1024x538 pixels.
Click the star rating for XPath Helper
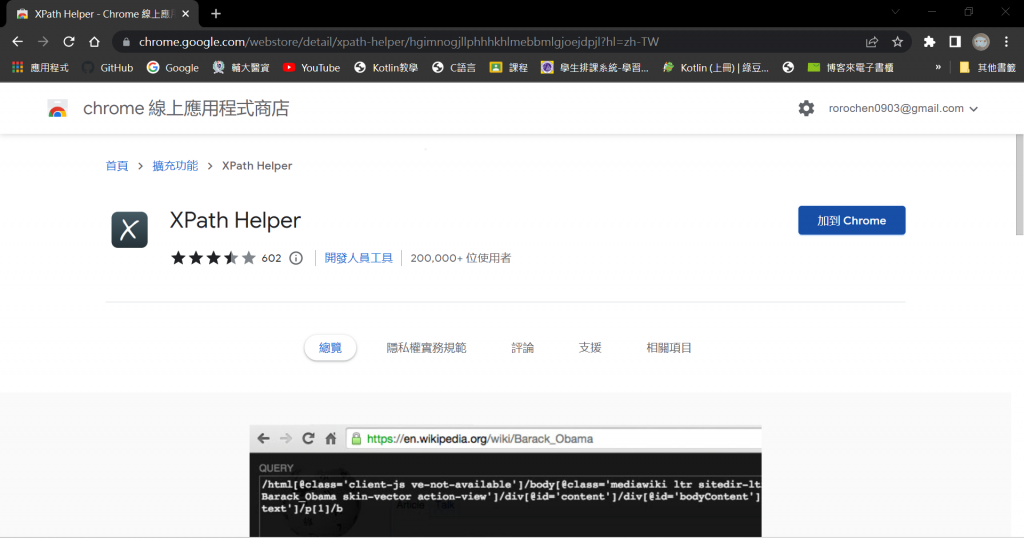pos(213,258)
